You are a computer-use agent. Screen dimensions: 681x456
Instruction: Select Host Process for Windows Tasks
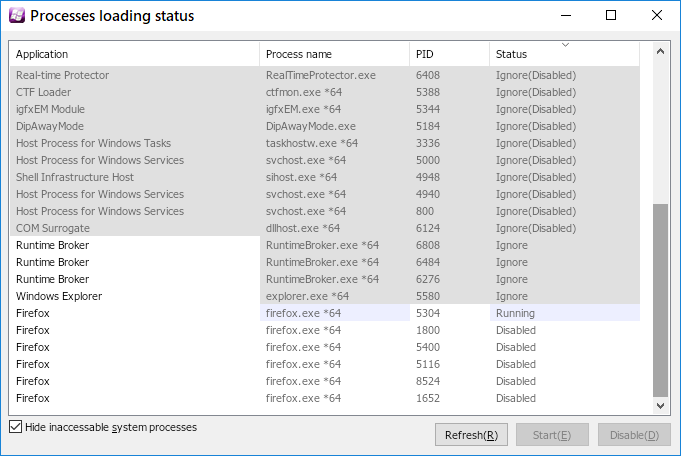tap(325, 143)
